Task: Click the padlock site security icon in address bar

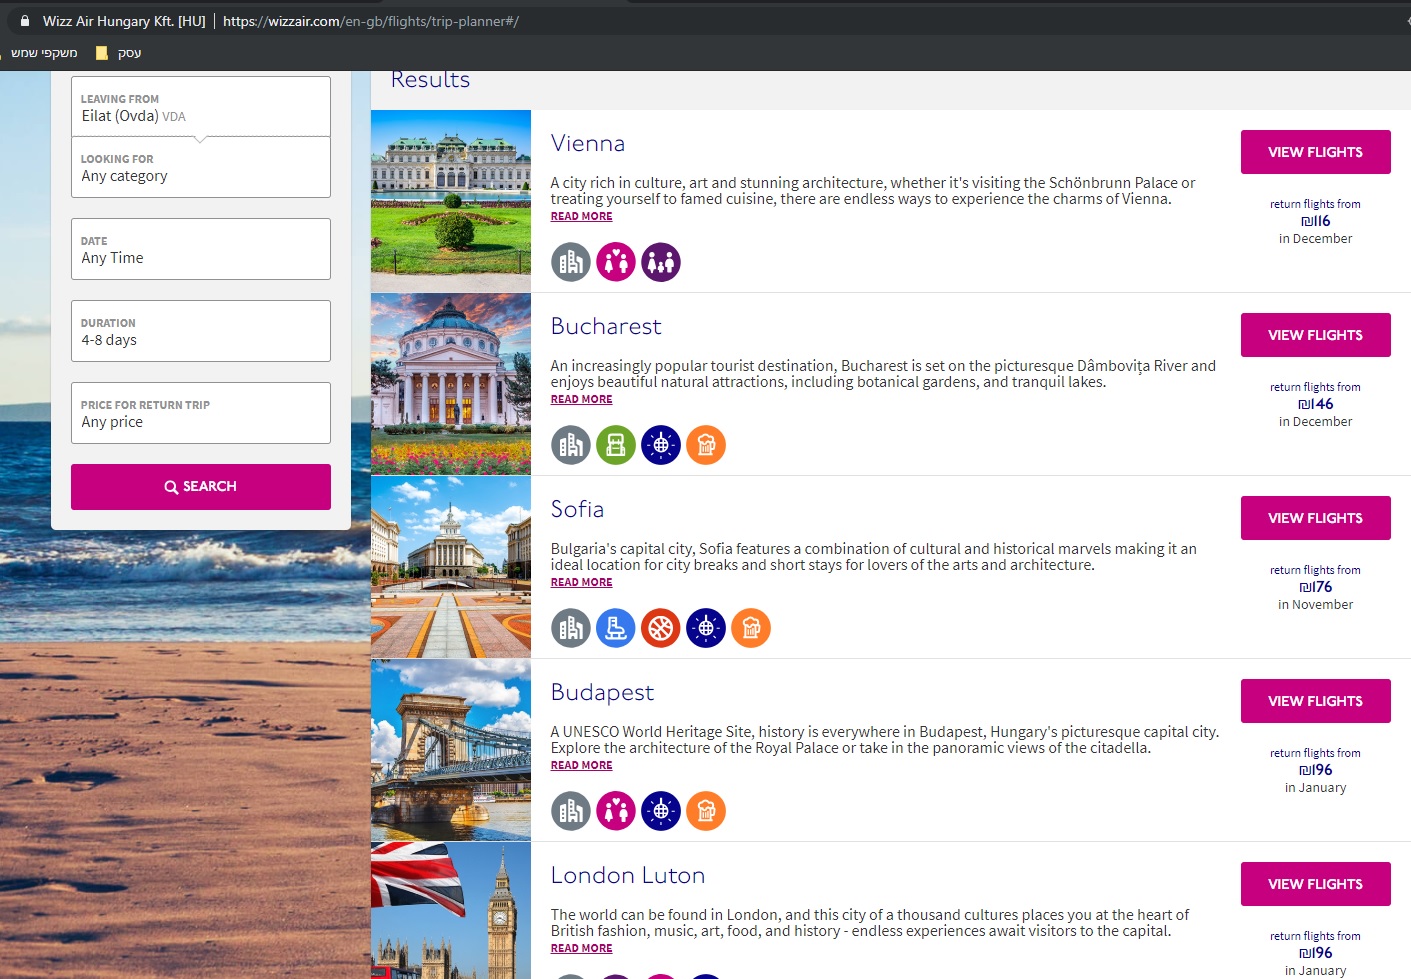Action: (x=25, y=21)
